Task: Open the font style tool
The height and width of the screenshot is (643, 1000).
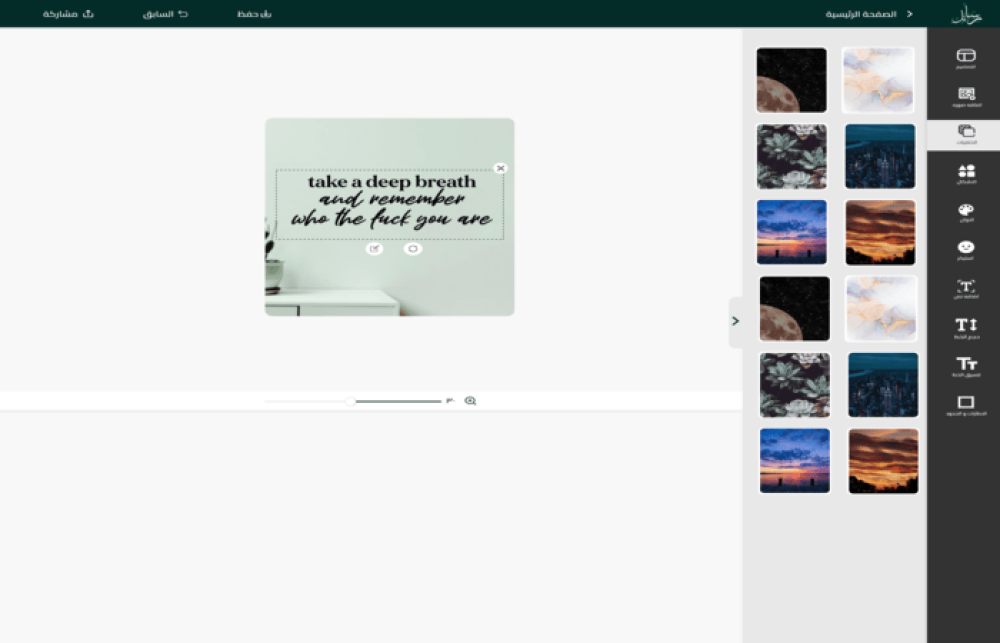Action: pos(965,364)
